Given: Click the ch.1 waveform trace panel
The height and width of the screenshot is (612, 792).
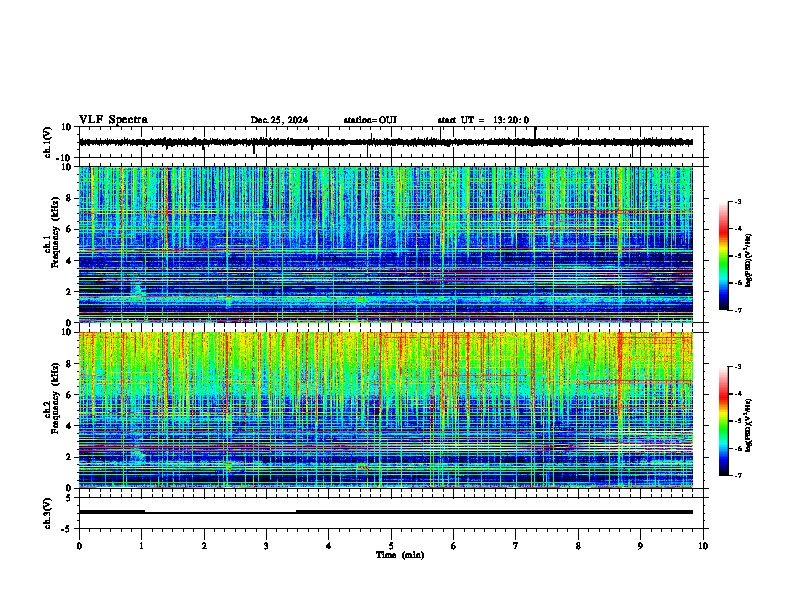Looking at the screenshot, I should coord(393,142).
